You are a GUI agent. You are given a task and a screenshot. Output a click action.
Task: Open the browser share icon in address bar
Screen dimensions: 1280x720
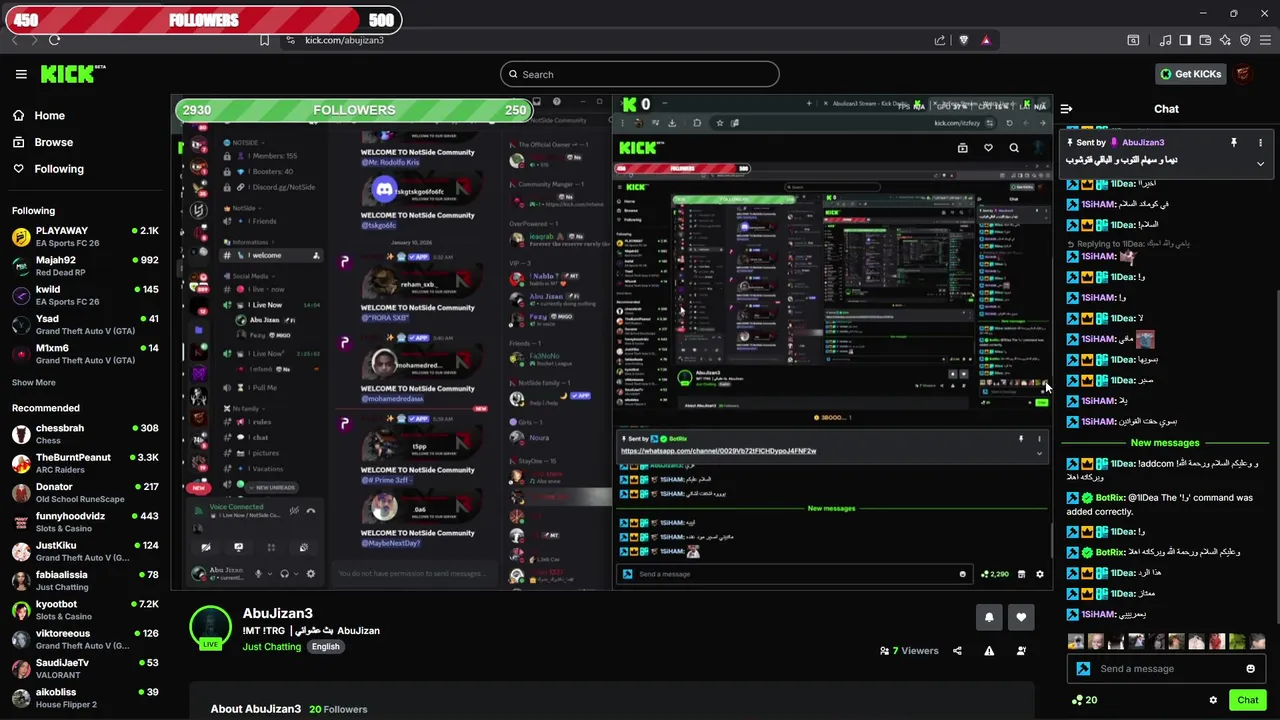click(x=940, y=40)
